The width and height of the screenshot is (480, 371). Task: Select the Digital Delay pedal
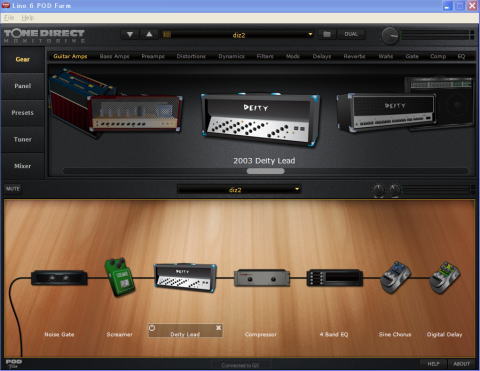coord(445,277)
